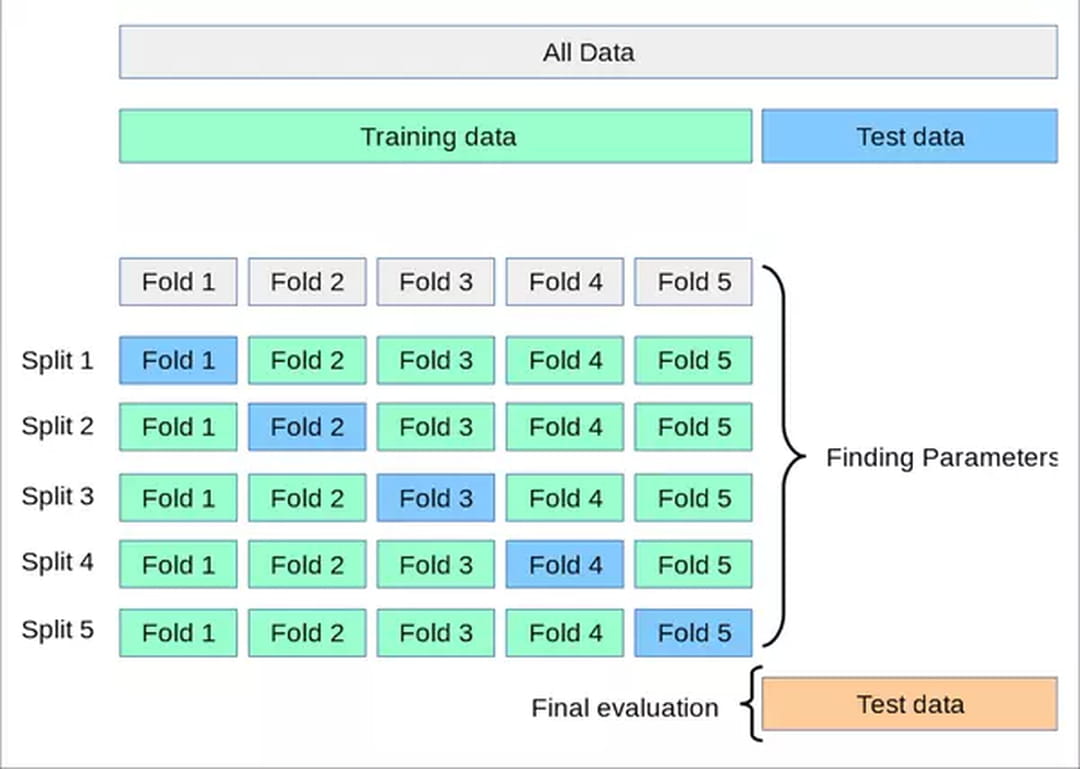Click the Split 5 row label

(57, 629)
